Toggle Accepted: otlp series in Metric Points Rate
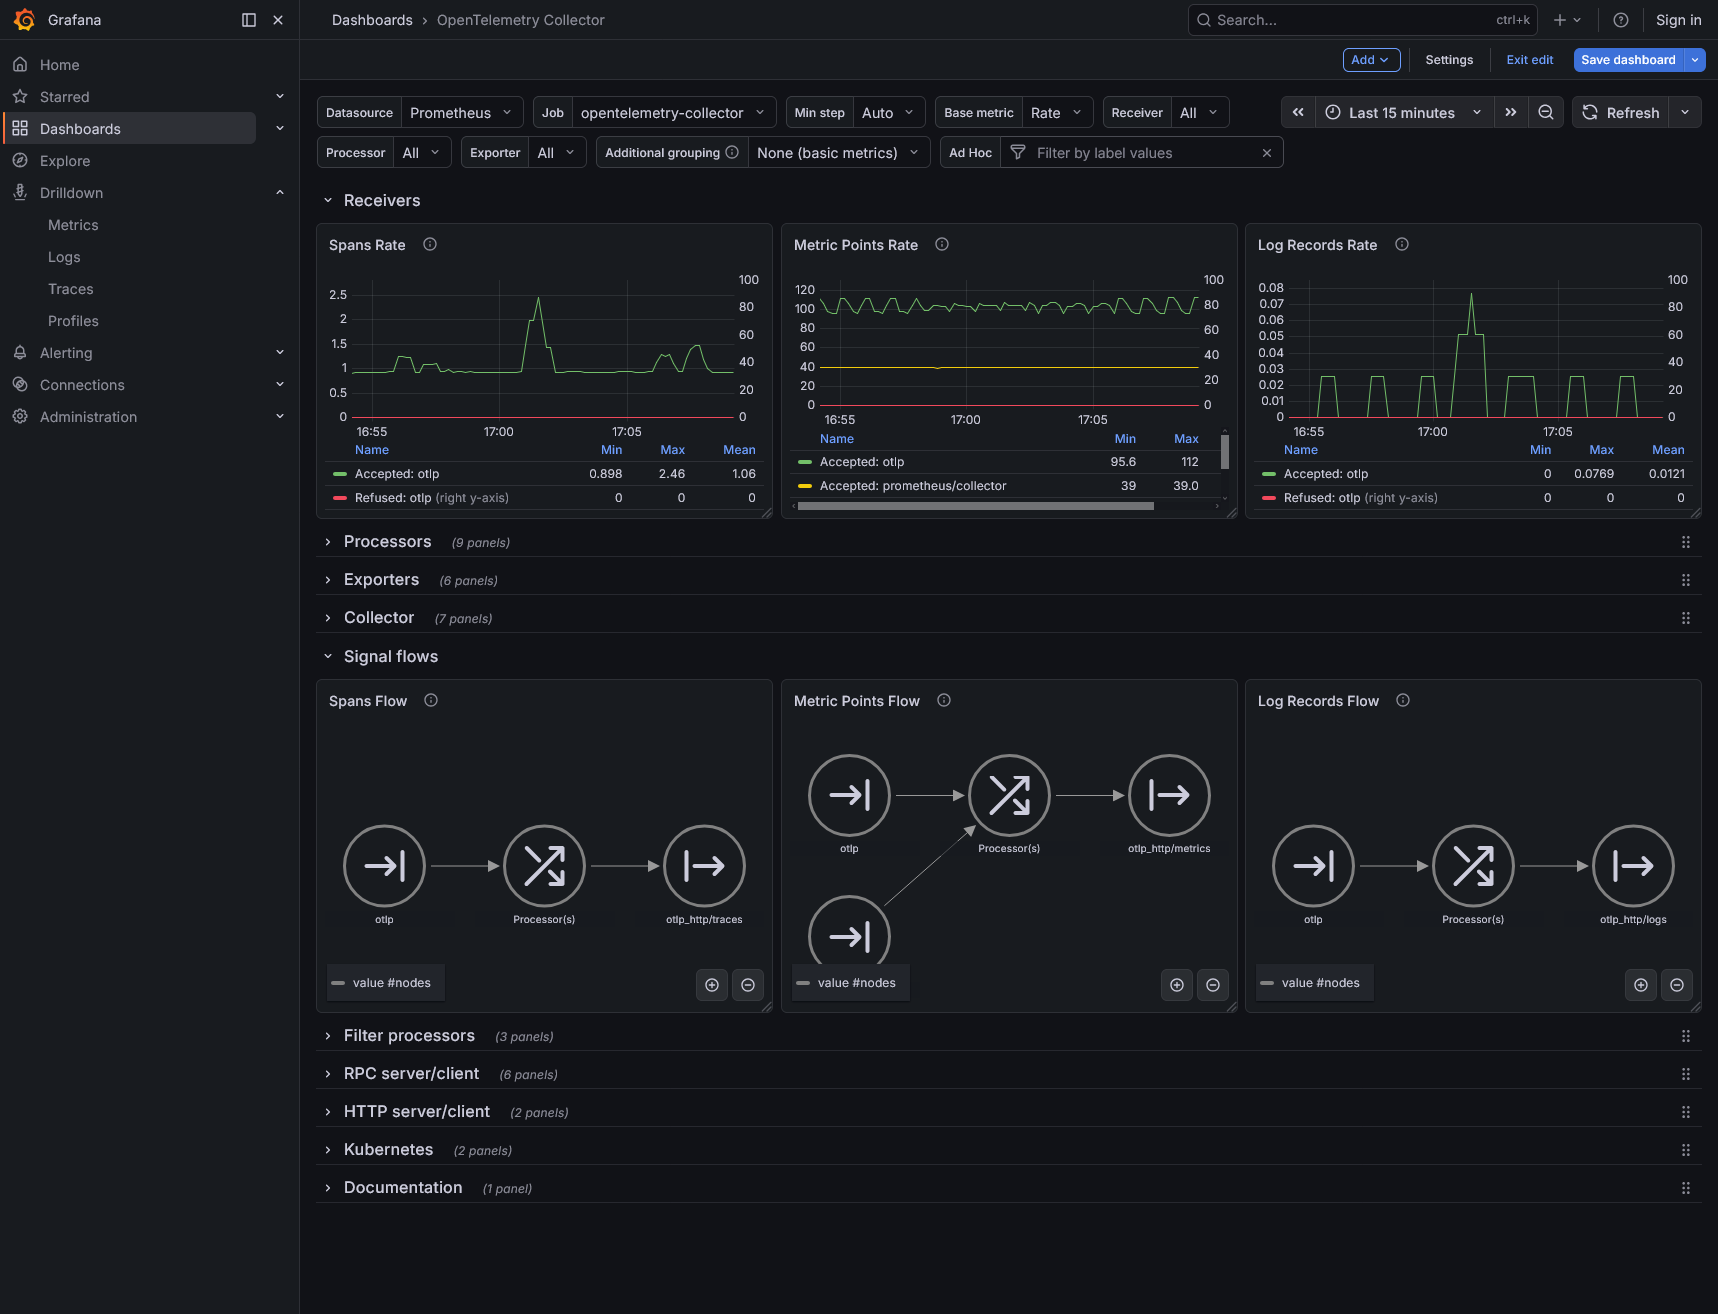Viewport: 1718px width, 1314px height. [861, 462]
